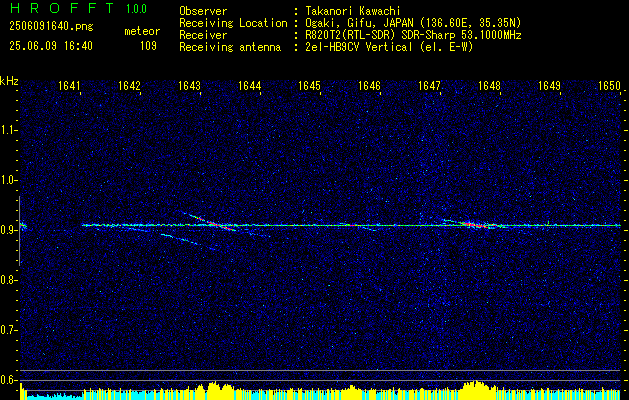Click the version number 1.0.0
The image size is (629, 400).
(x=136, y=8)
